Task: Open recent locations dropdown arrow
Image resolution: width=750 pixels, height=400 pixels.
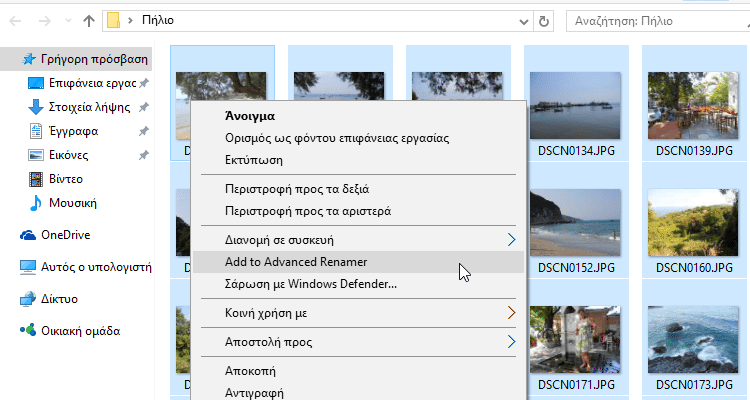Action: [x=68, y=21]
